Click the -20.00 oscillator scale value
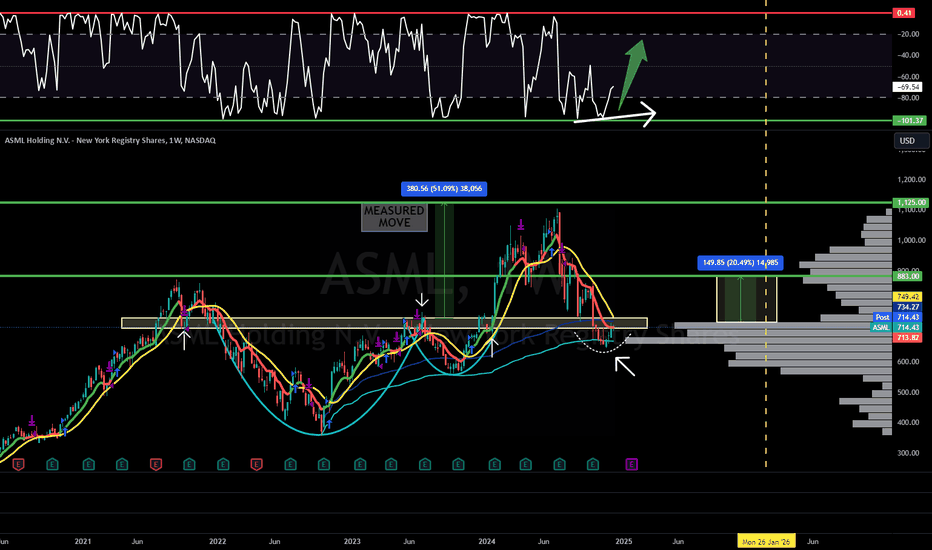This screenshot has width=932, height=550. pyautogui.click(x=908, y=34)
